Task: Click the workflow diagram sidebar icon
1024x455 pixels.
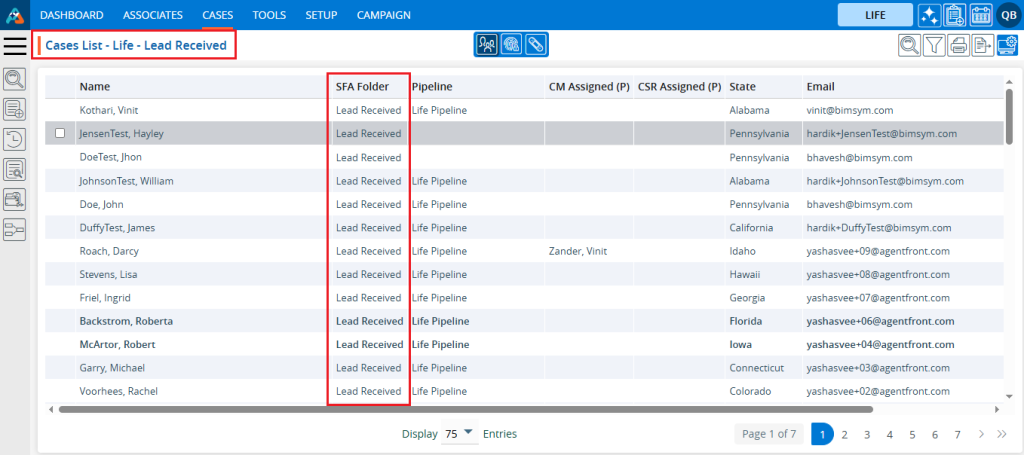Action: pyautogui.click(x=15, y=231)
